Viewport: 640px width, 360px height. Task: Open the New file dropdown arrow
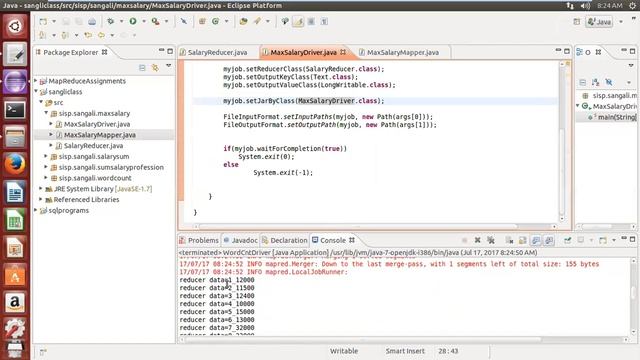pos(53,21)
